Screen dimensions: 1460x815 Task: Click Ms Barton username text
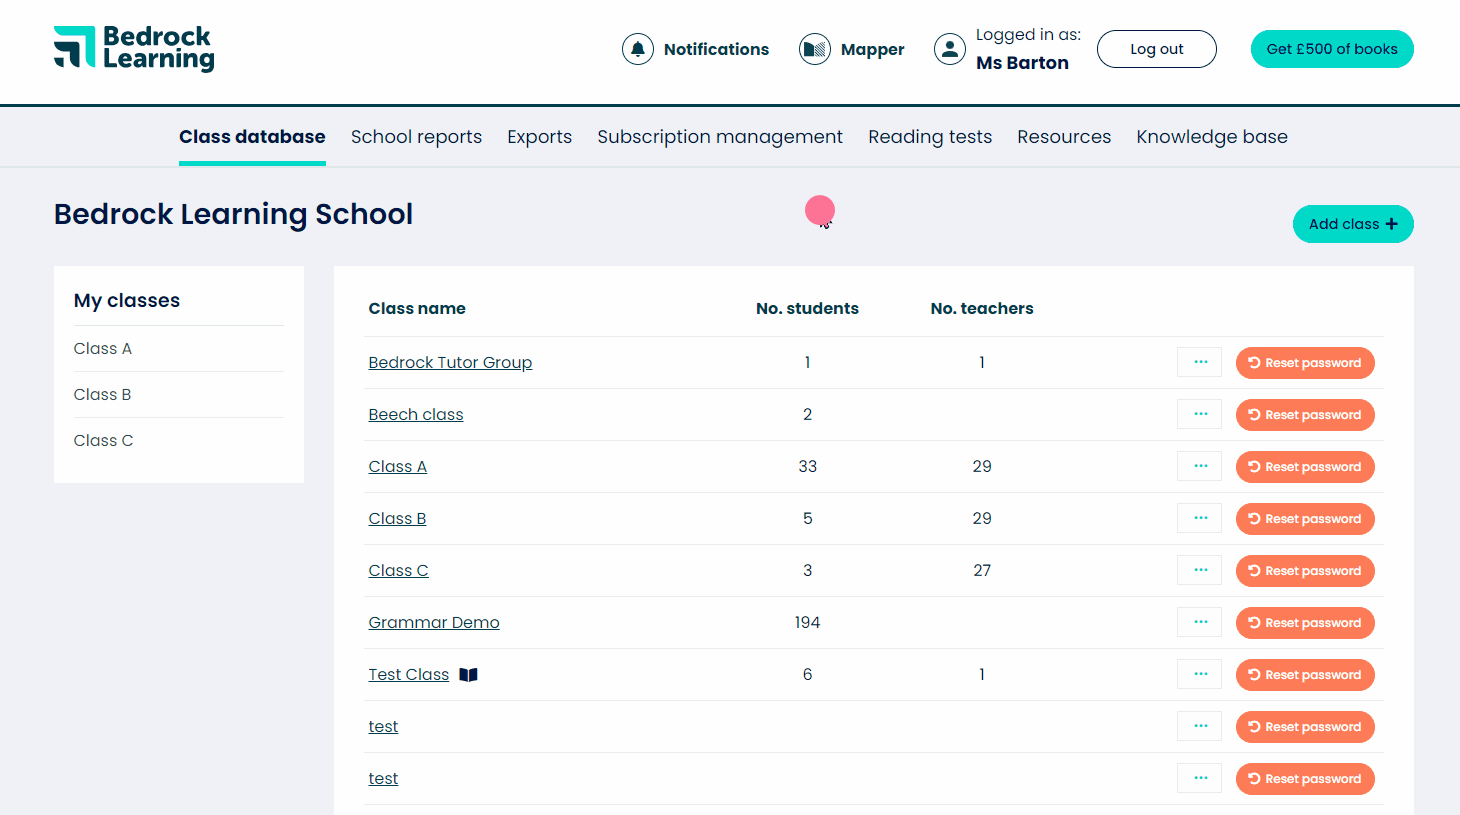(1022, 63)
